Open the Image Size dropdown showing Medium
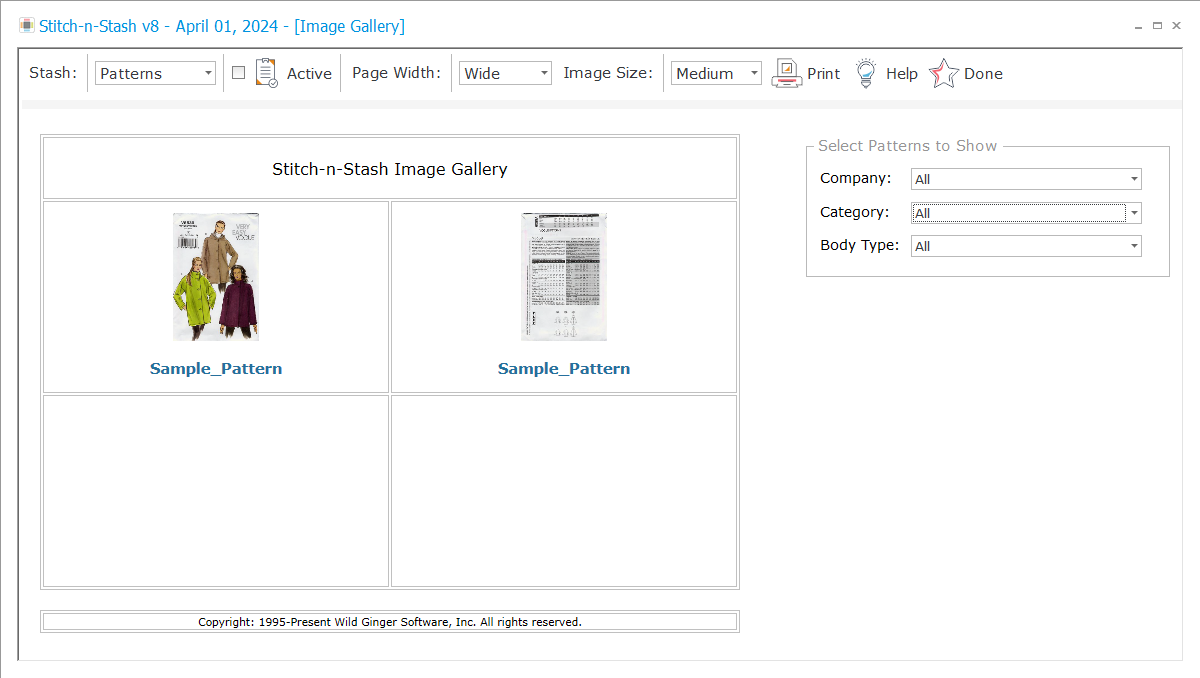 click(x=716, y=73)
